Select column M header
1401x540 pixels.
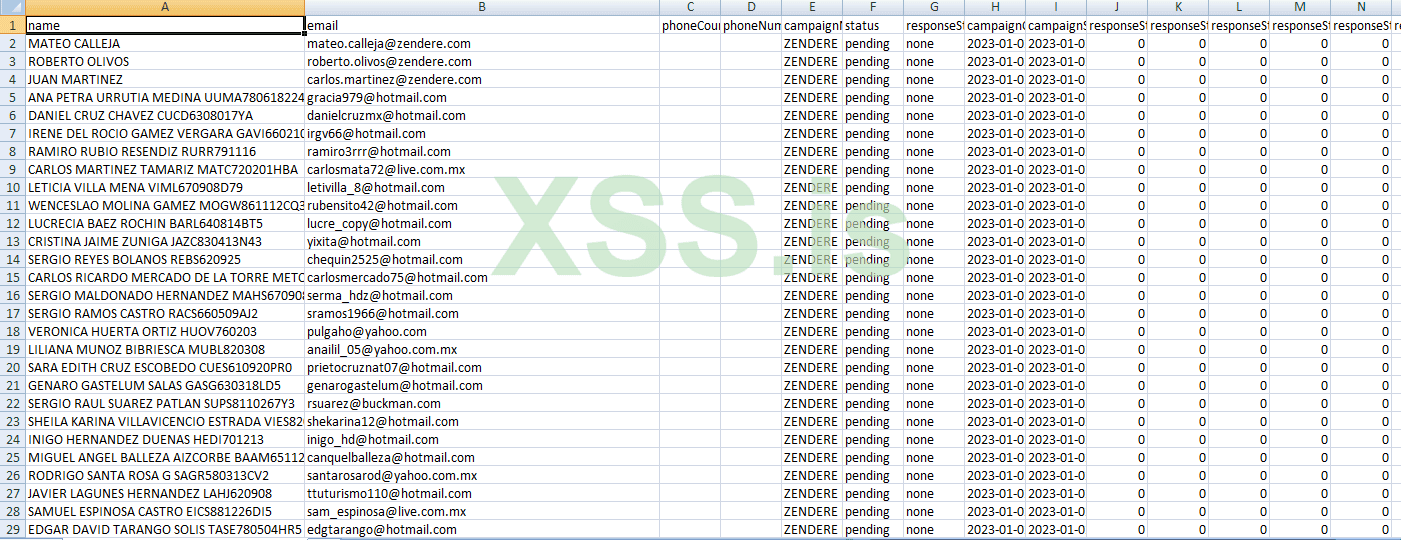point(1300,7)
